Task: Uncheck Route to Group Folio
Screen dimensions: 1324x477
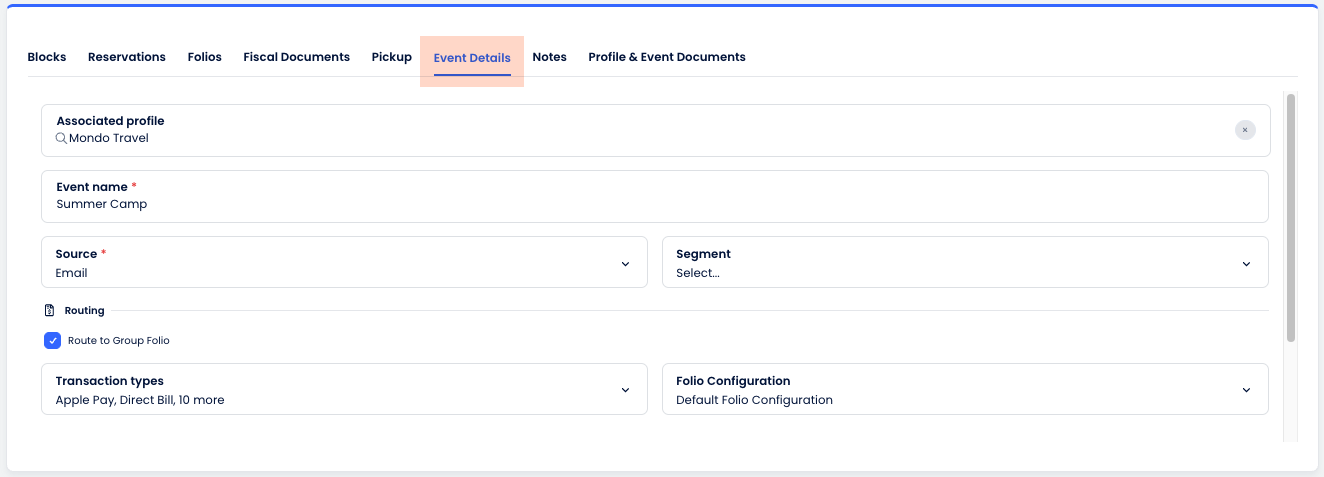Action: tap(53, 341)
